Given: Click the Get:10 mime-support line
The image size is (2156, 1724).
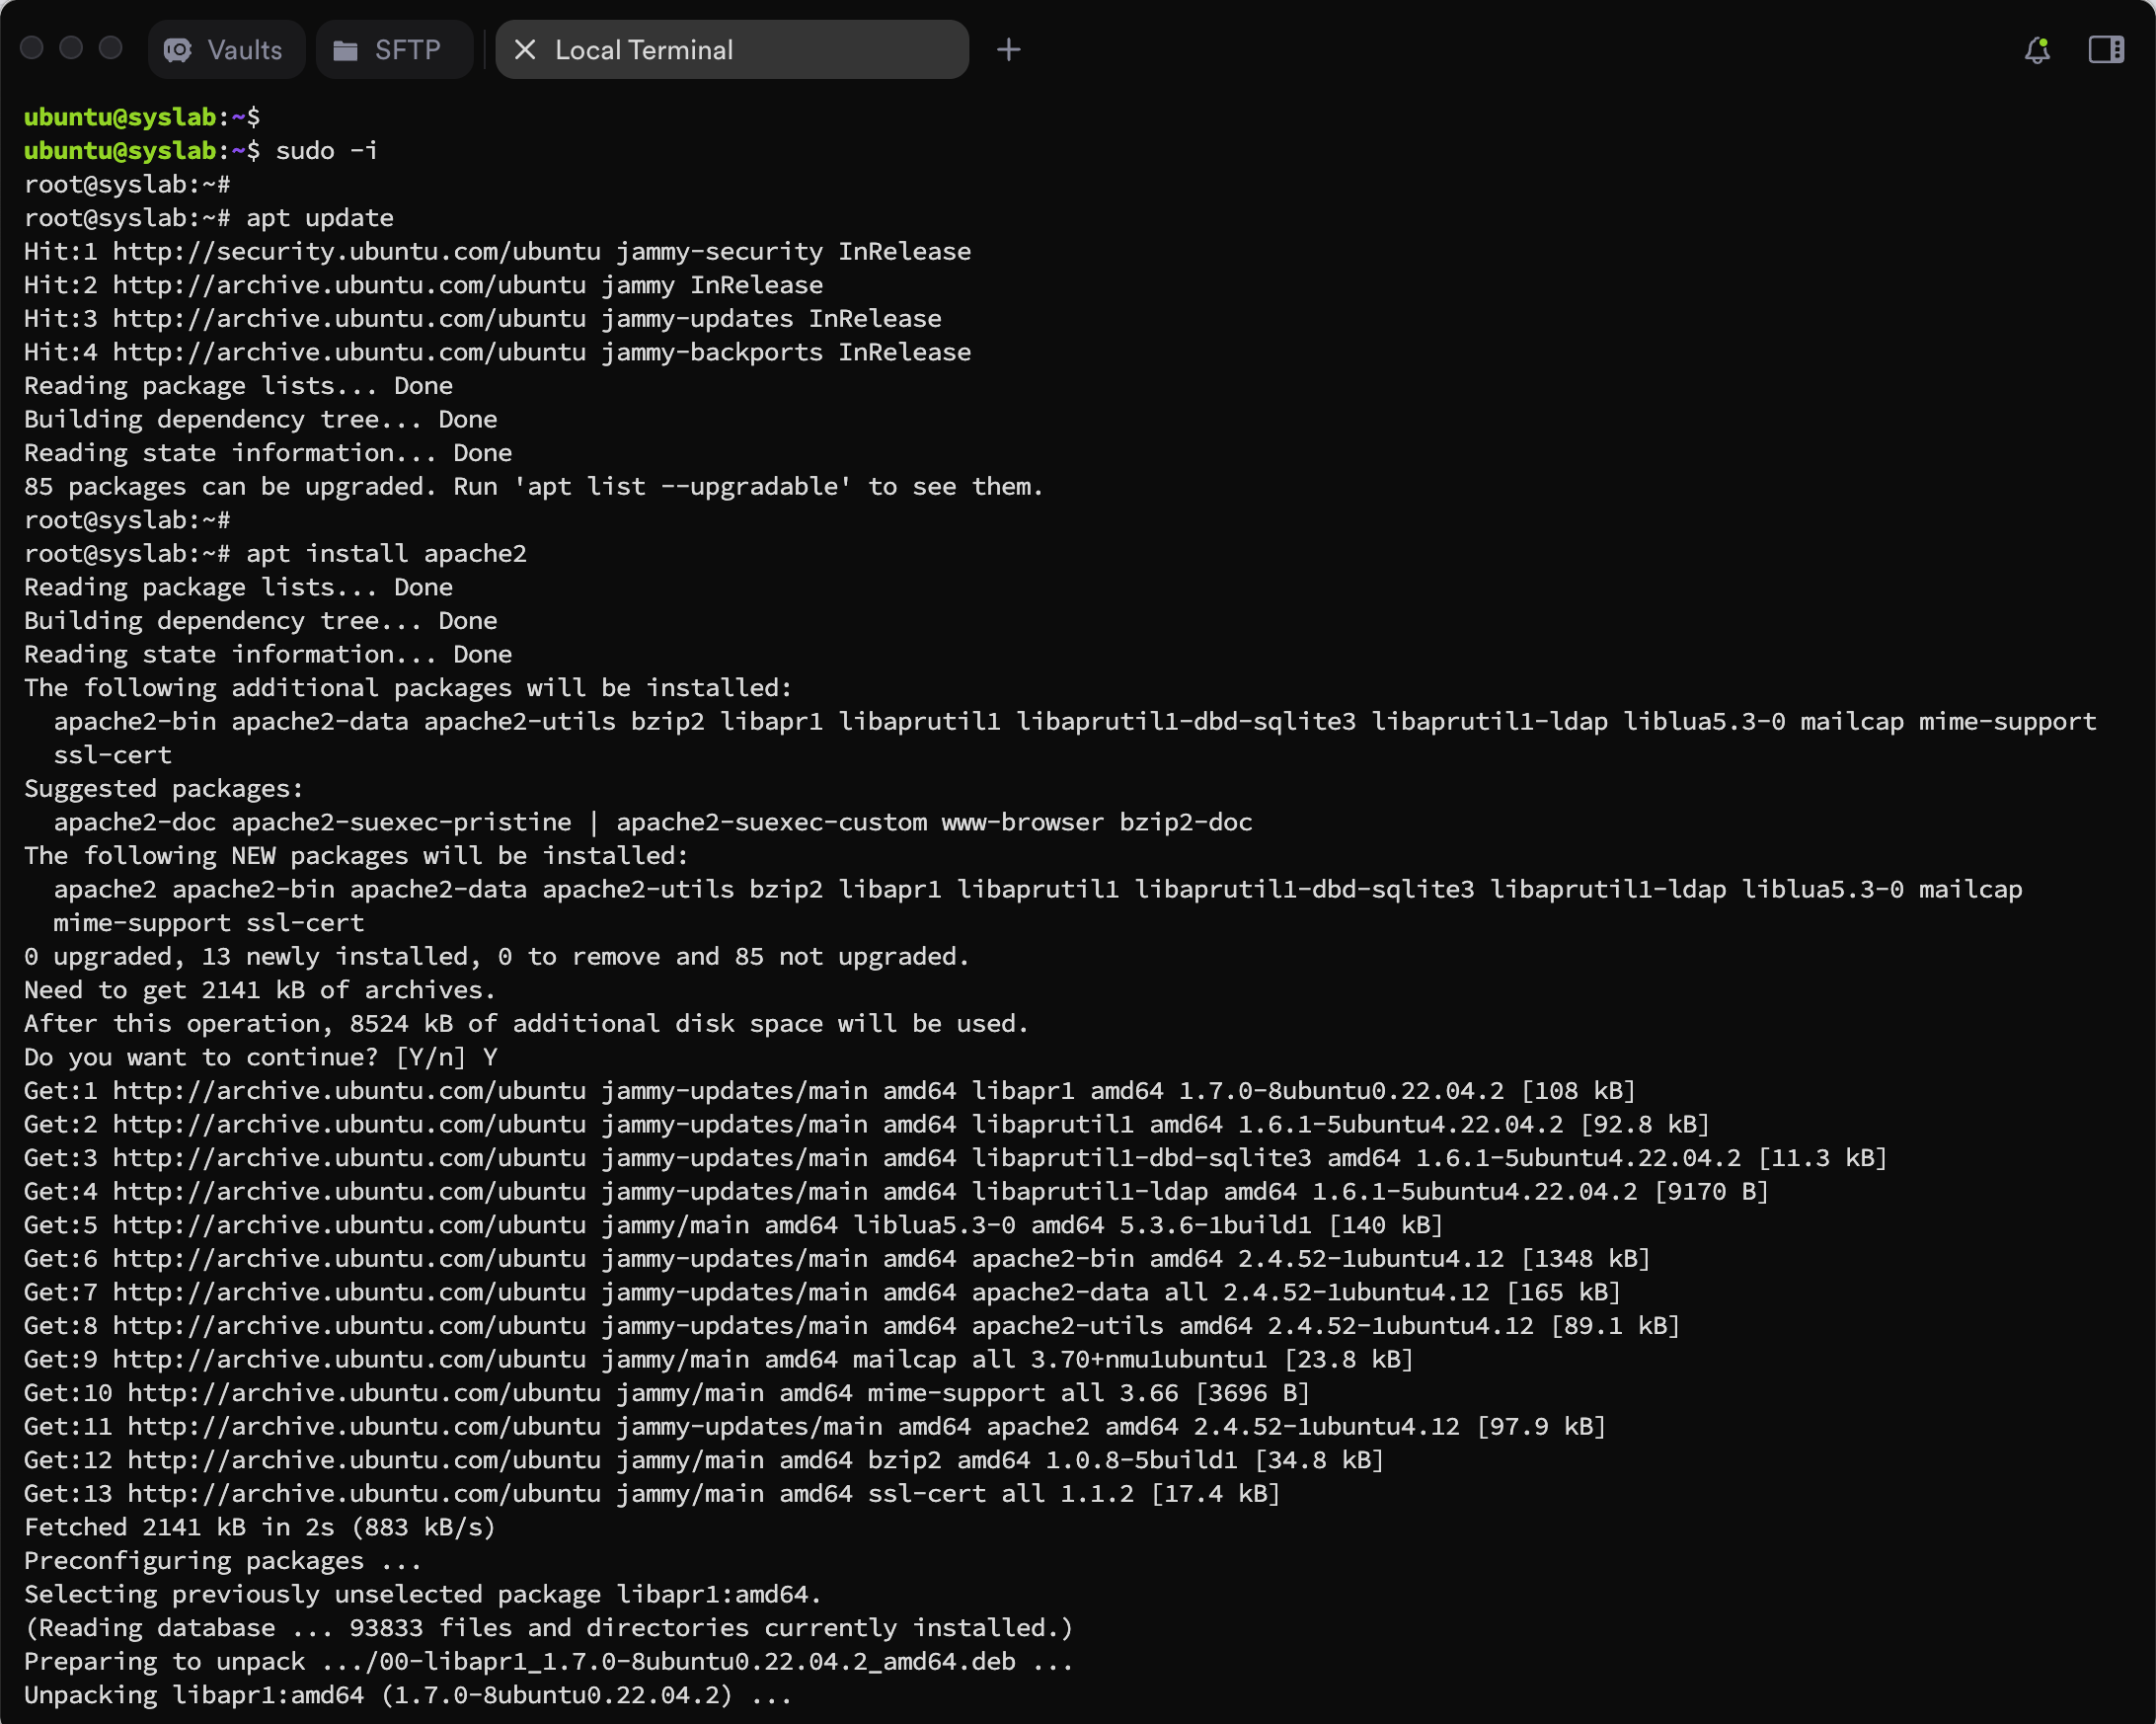Looking at the screenshot, I should pos(667,1393).
